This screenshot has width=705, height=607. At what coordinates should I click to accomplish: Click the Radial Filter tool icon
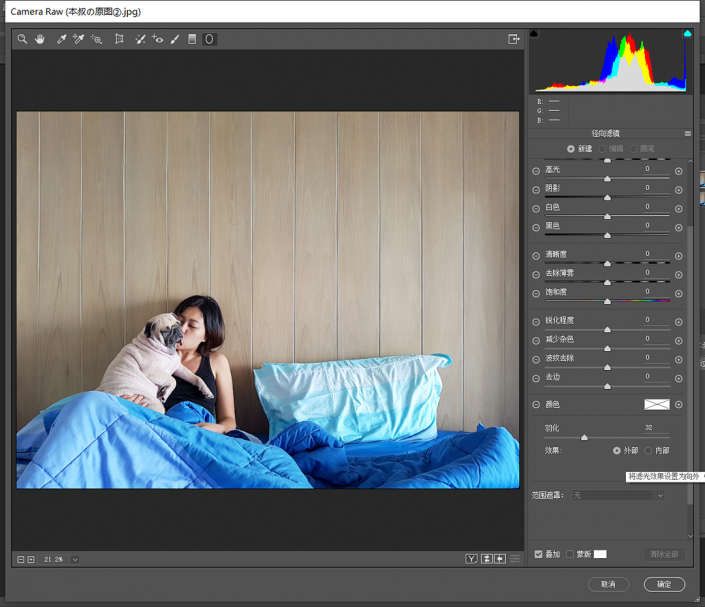[x=209, y=39]
